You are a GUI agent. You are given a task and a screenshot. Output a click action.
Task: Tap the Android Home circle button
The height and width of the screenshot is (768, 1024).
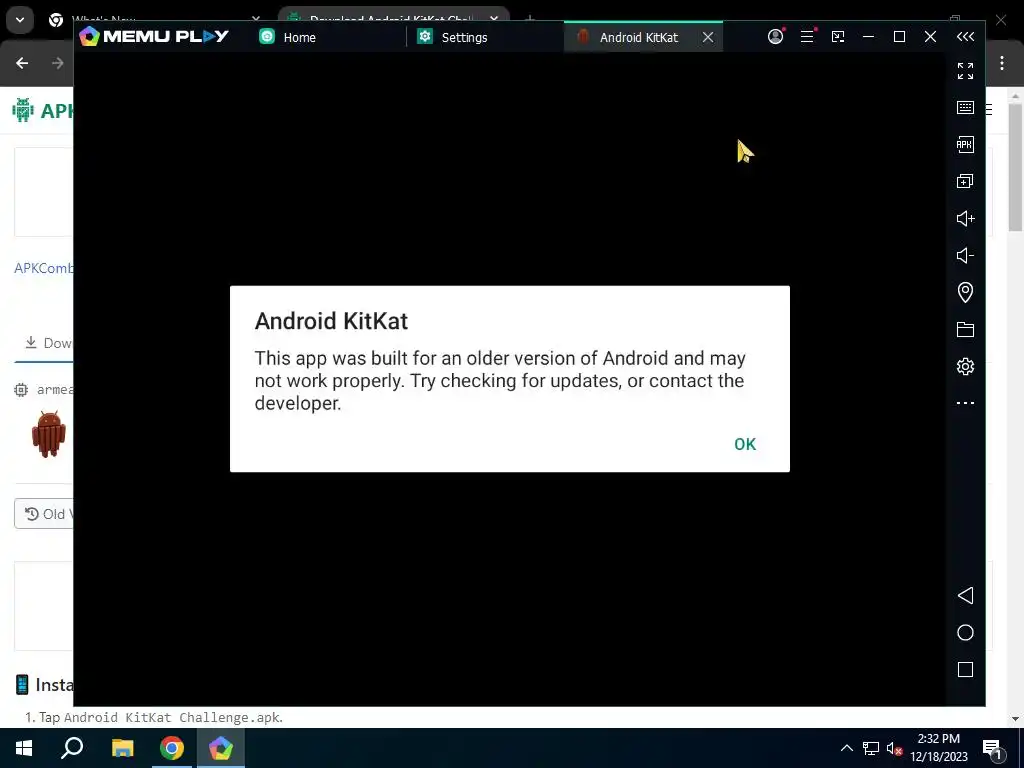coord(965,633)
